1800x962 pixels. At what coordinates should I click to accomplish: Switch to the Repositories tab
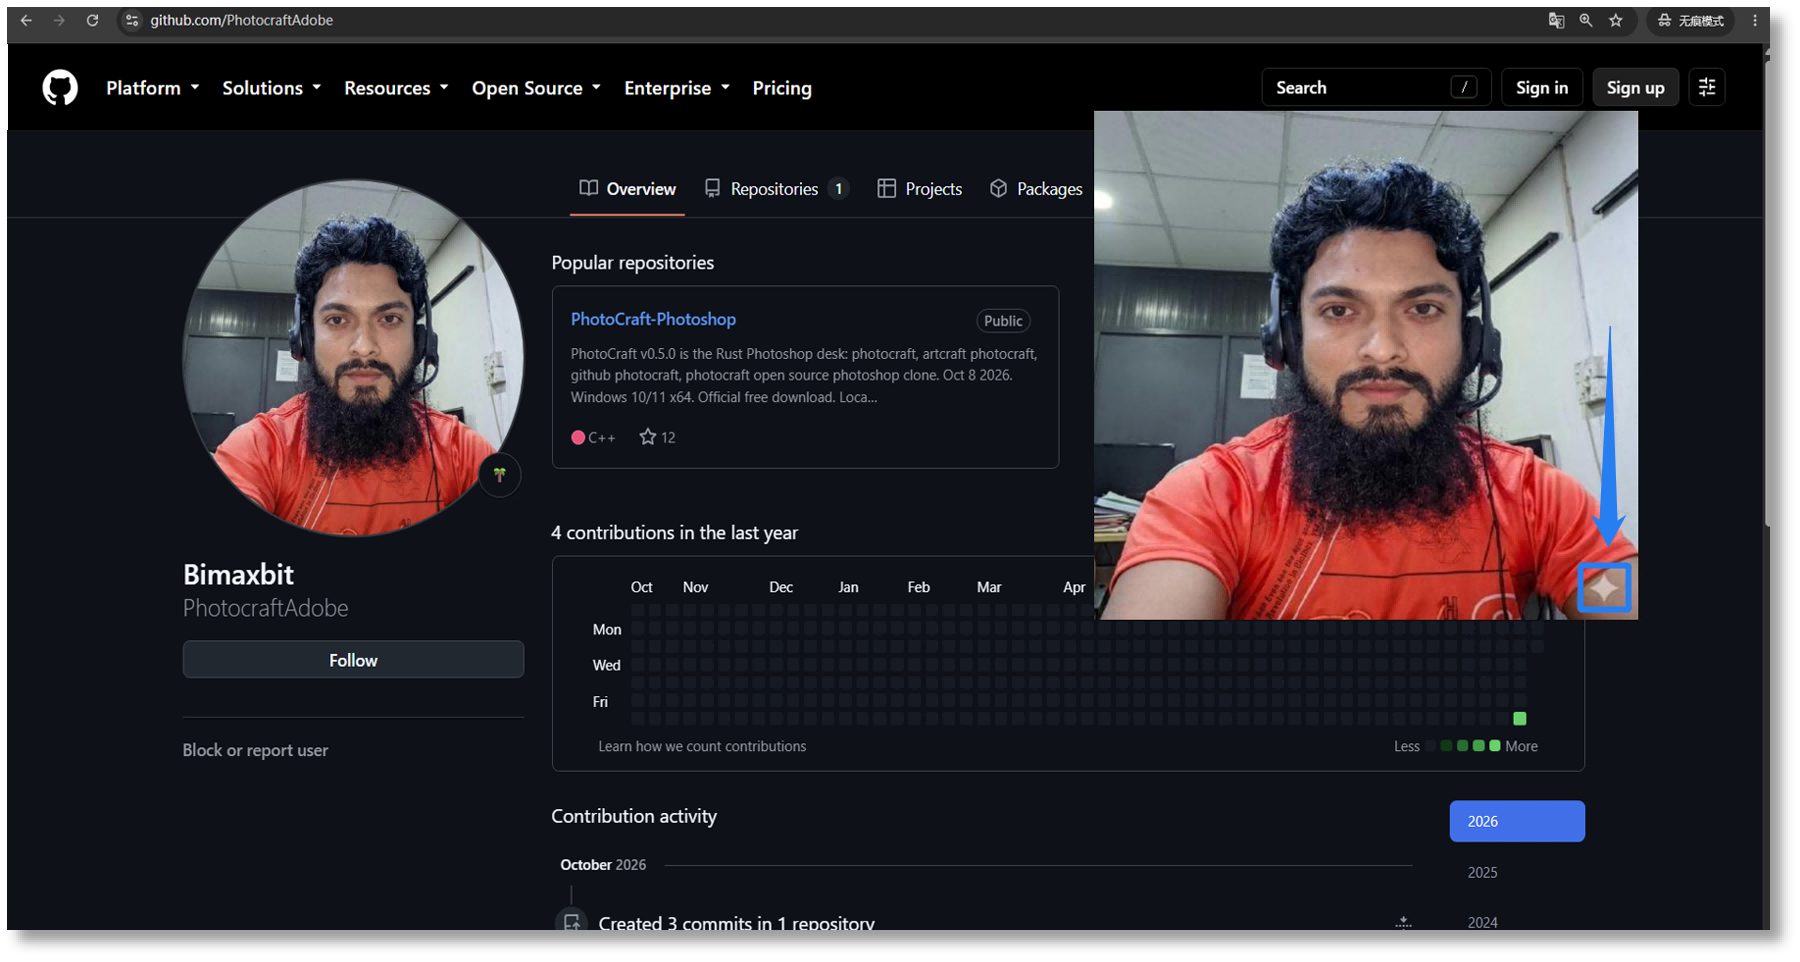777,189
